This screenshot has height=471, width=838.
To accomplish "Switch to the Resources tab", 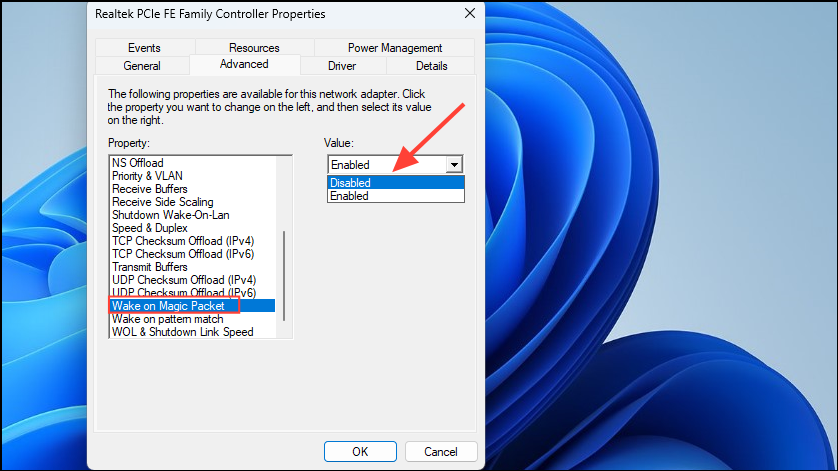I will tap(254, 48).
